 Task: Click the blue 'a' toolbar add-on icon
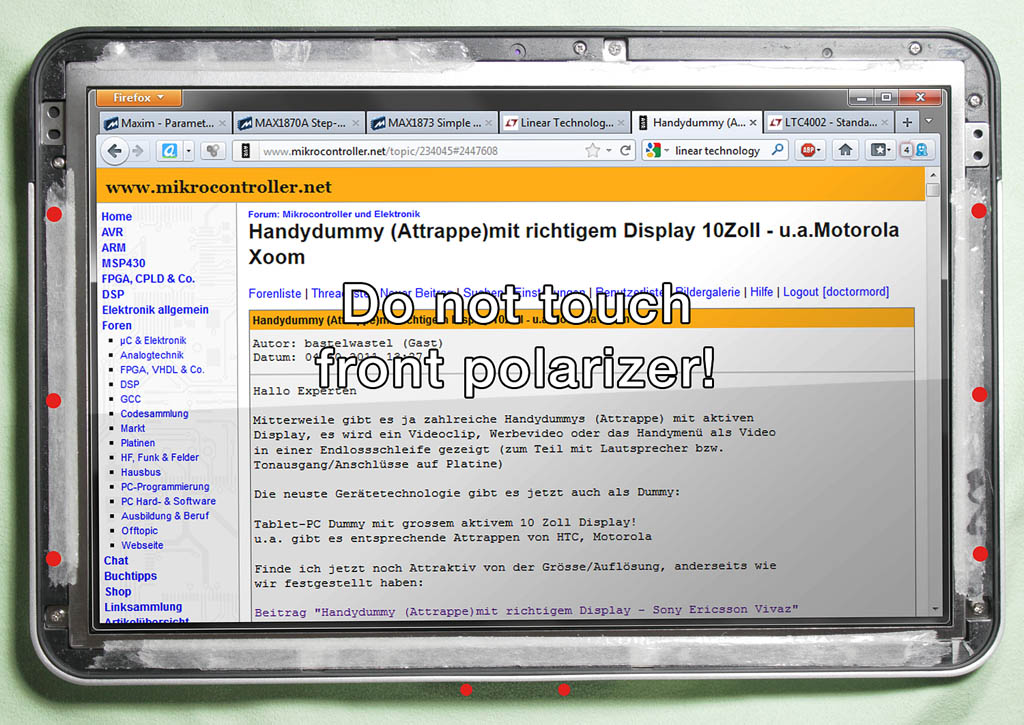coord(170,151)
